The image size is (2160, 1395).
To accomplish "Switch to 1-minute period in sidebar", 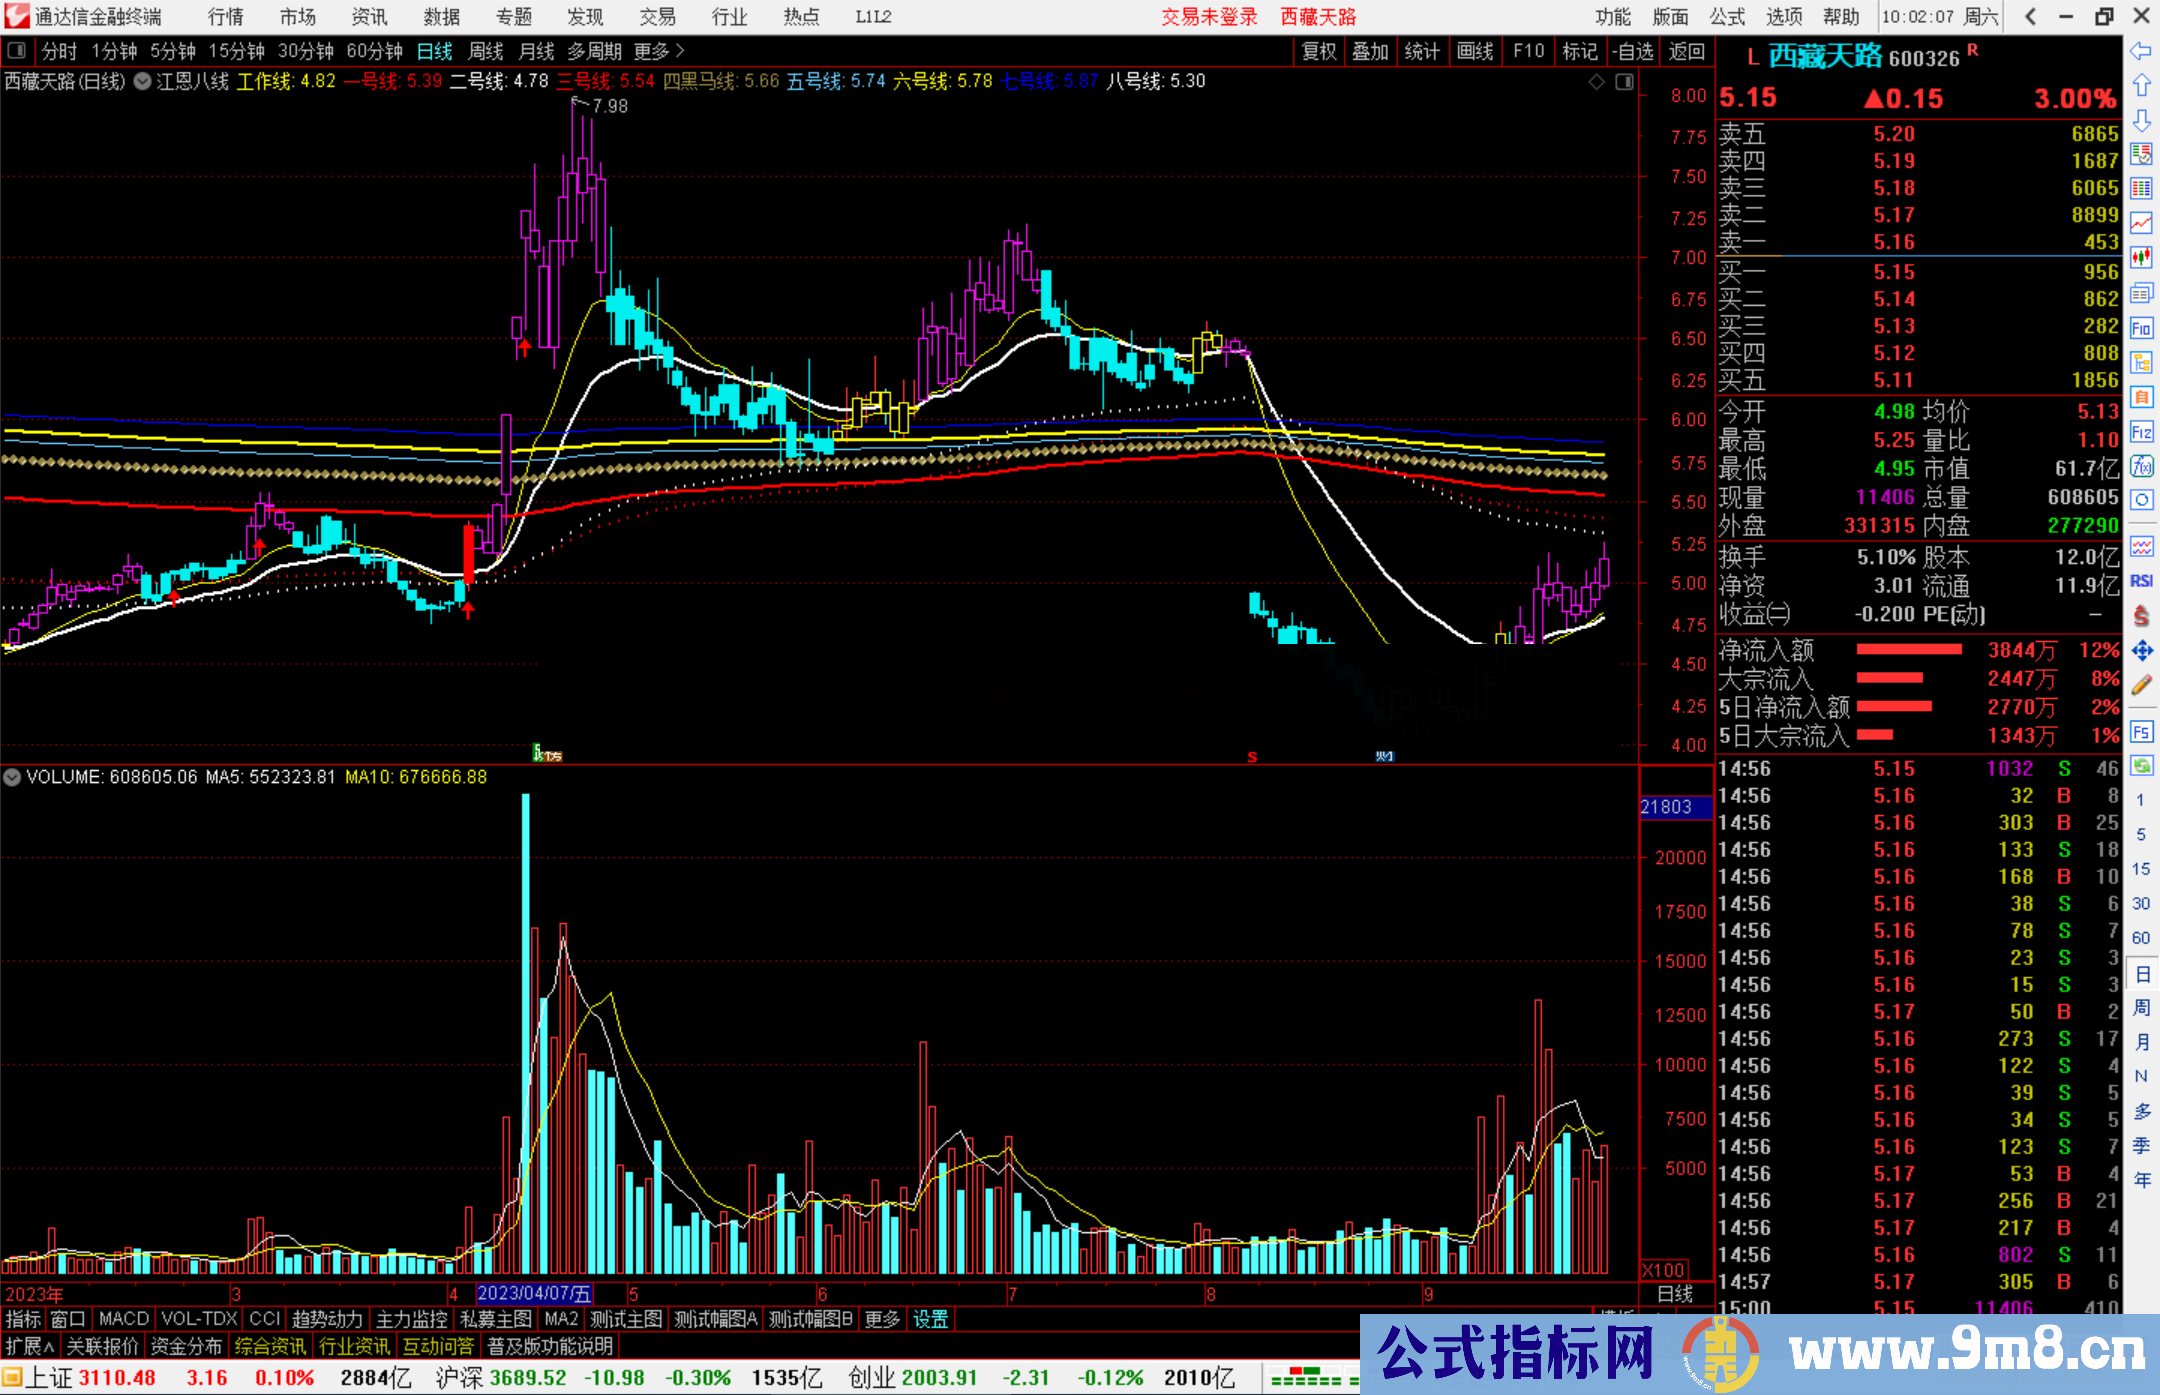I will tap(2141, 800).
